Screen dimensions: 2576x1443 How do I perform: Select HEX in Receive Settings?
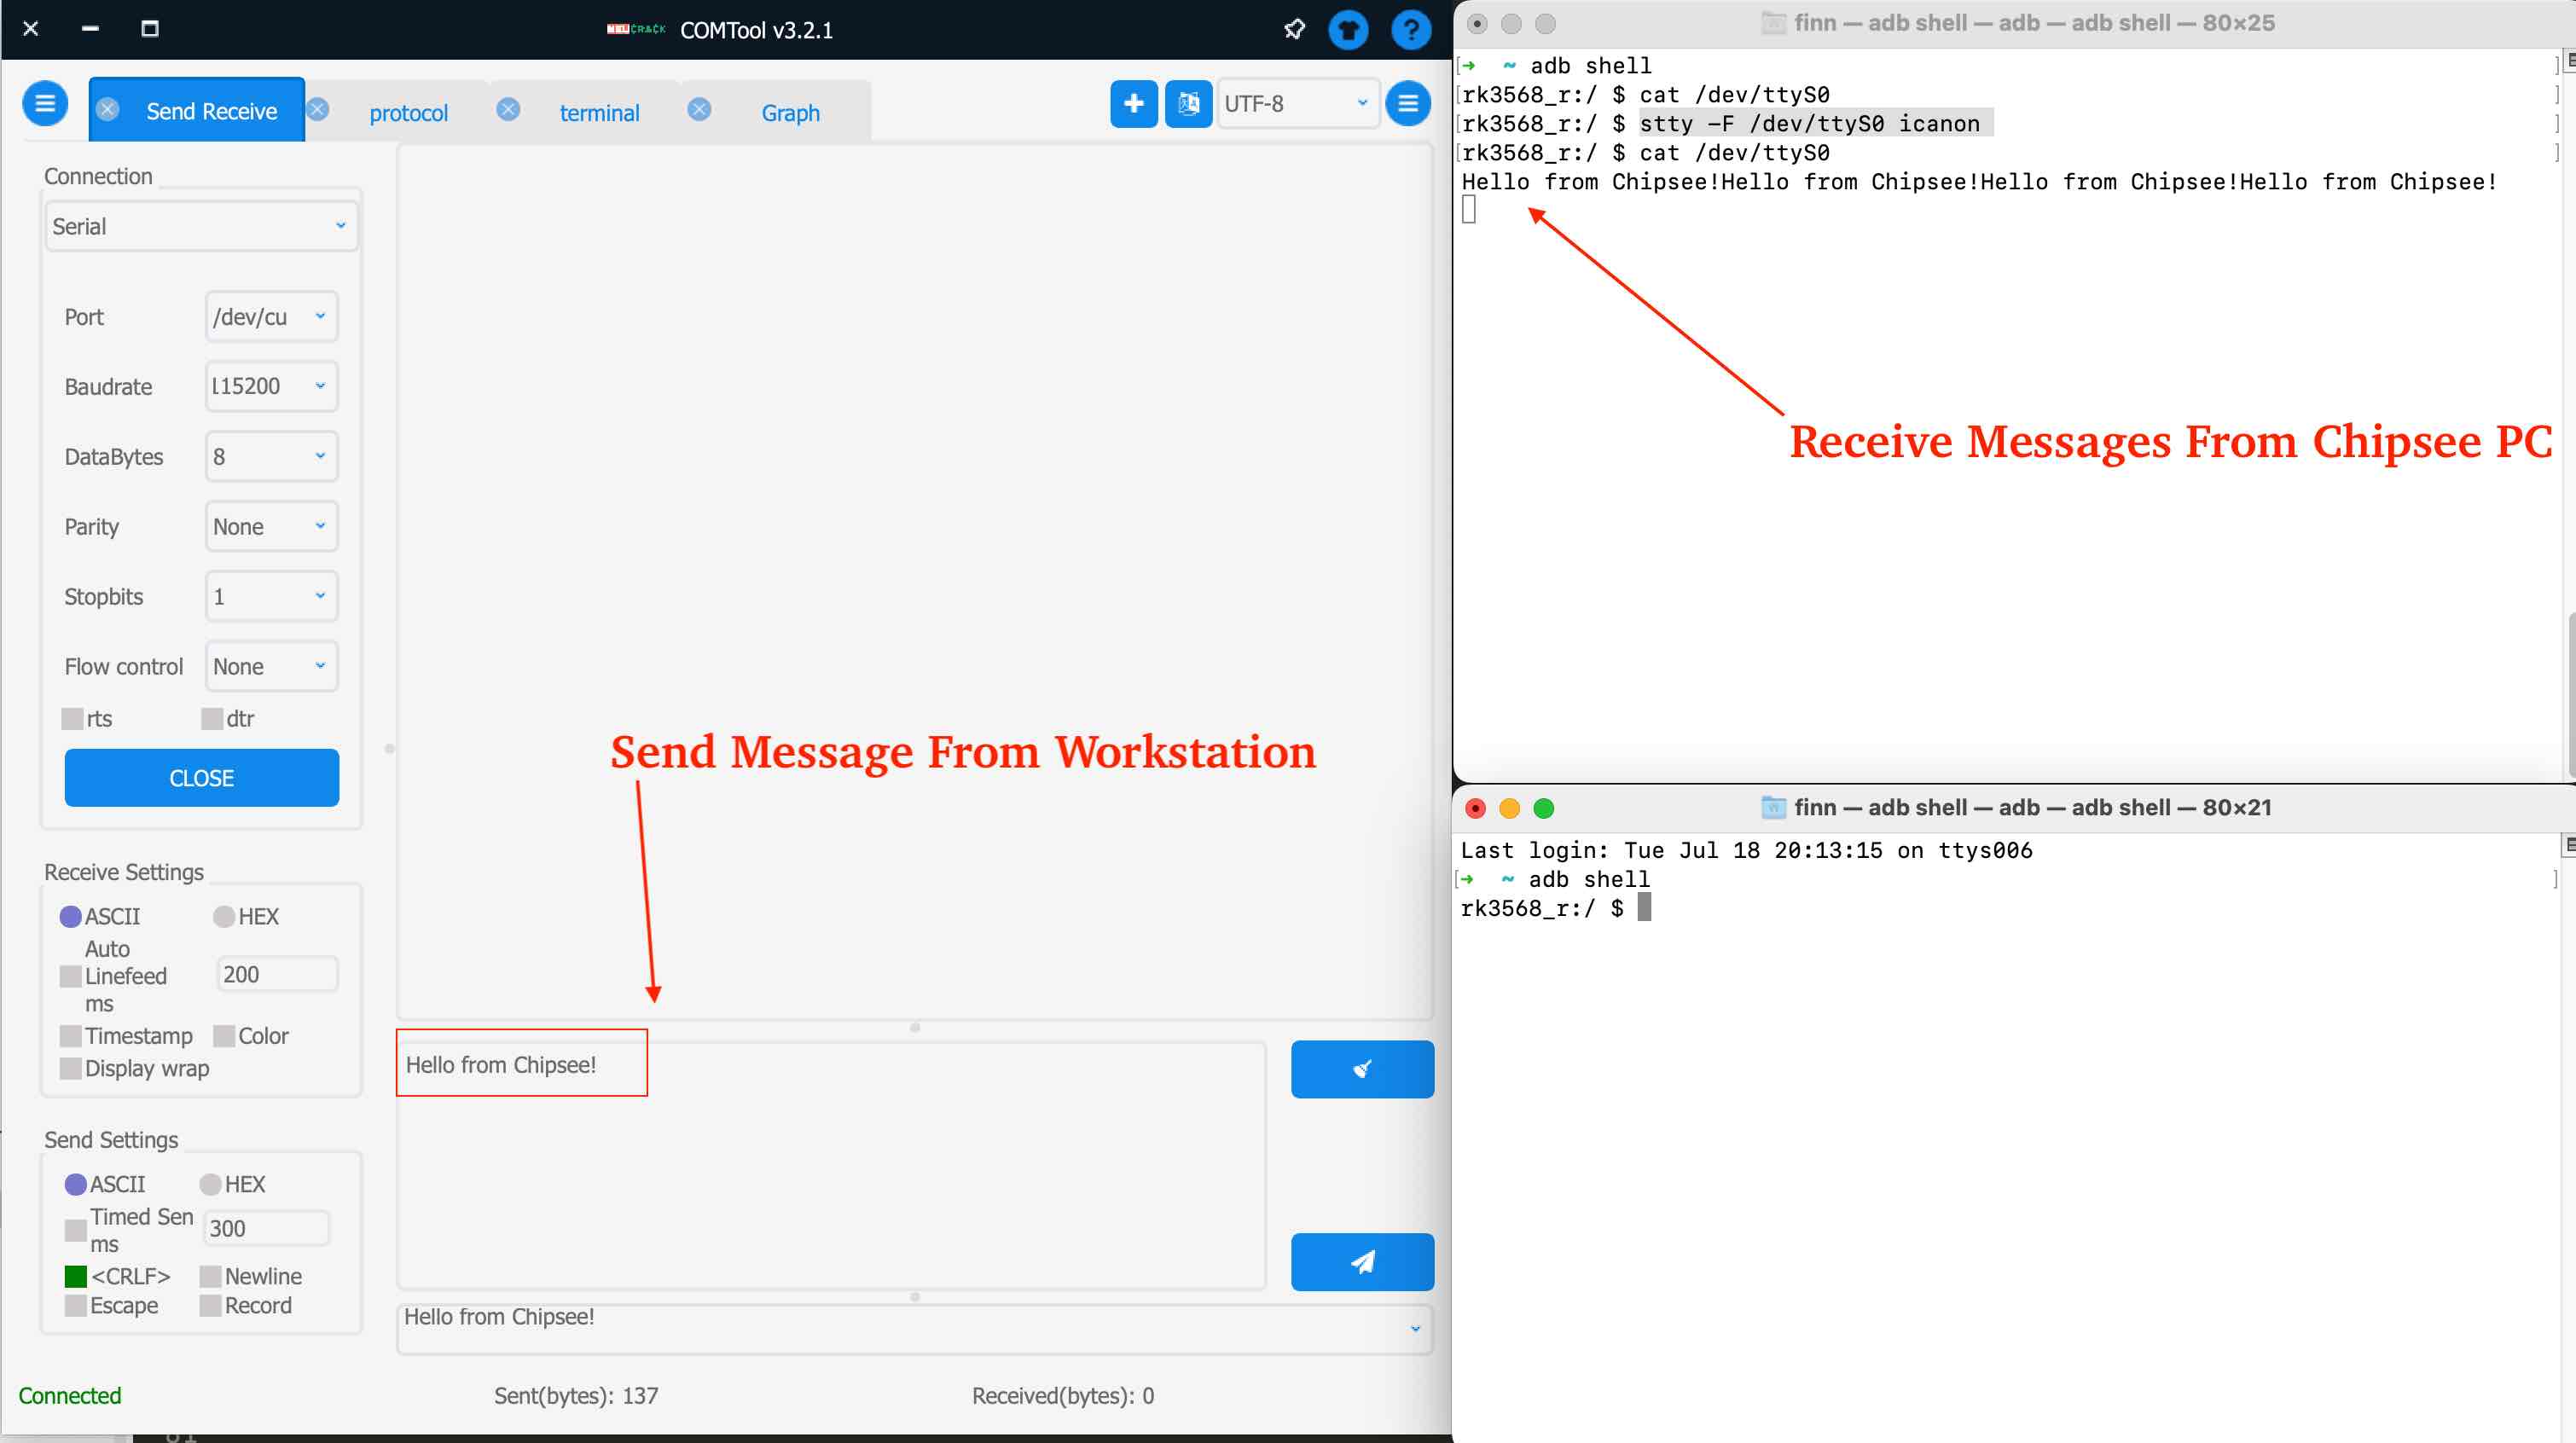(x=223, y=916)
